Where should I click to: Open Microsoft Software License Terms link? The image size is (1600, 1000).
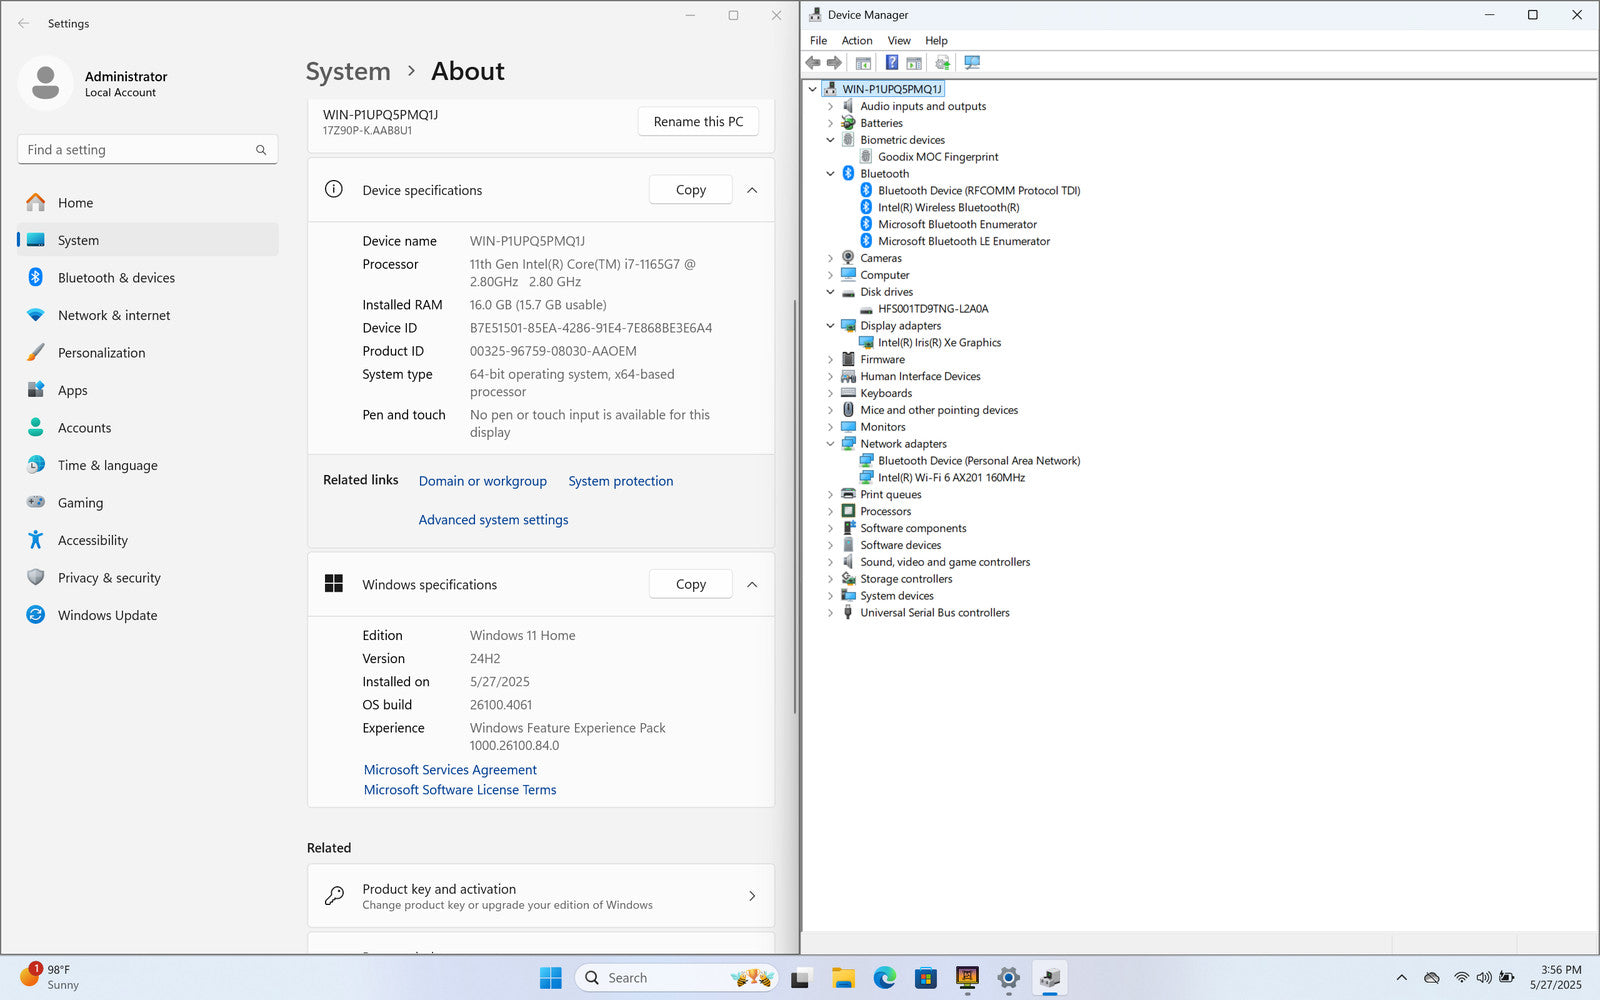point(460,790)
